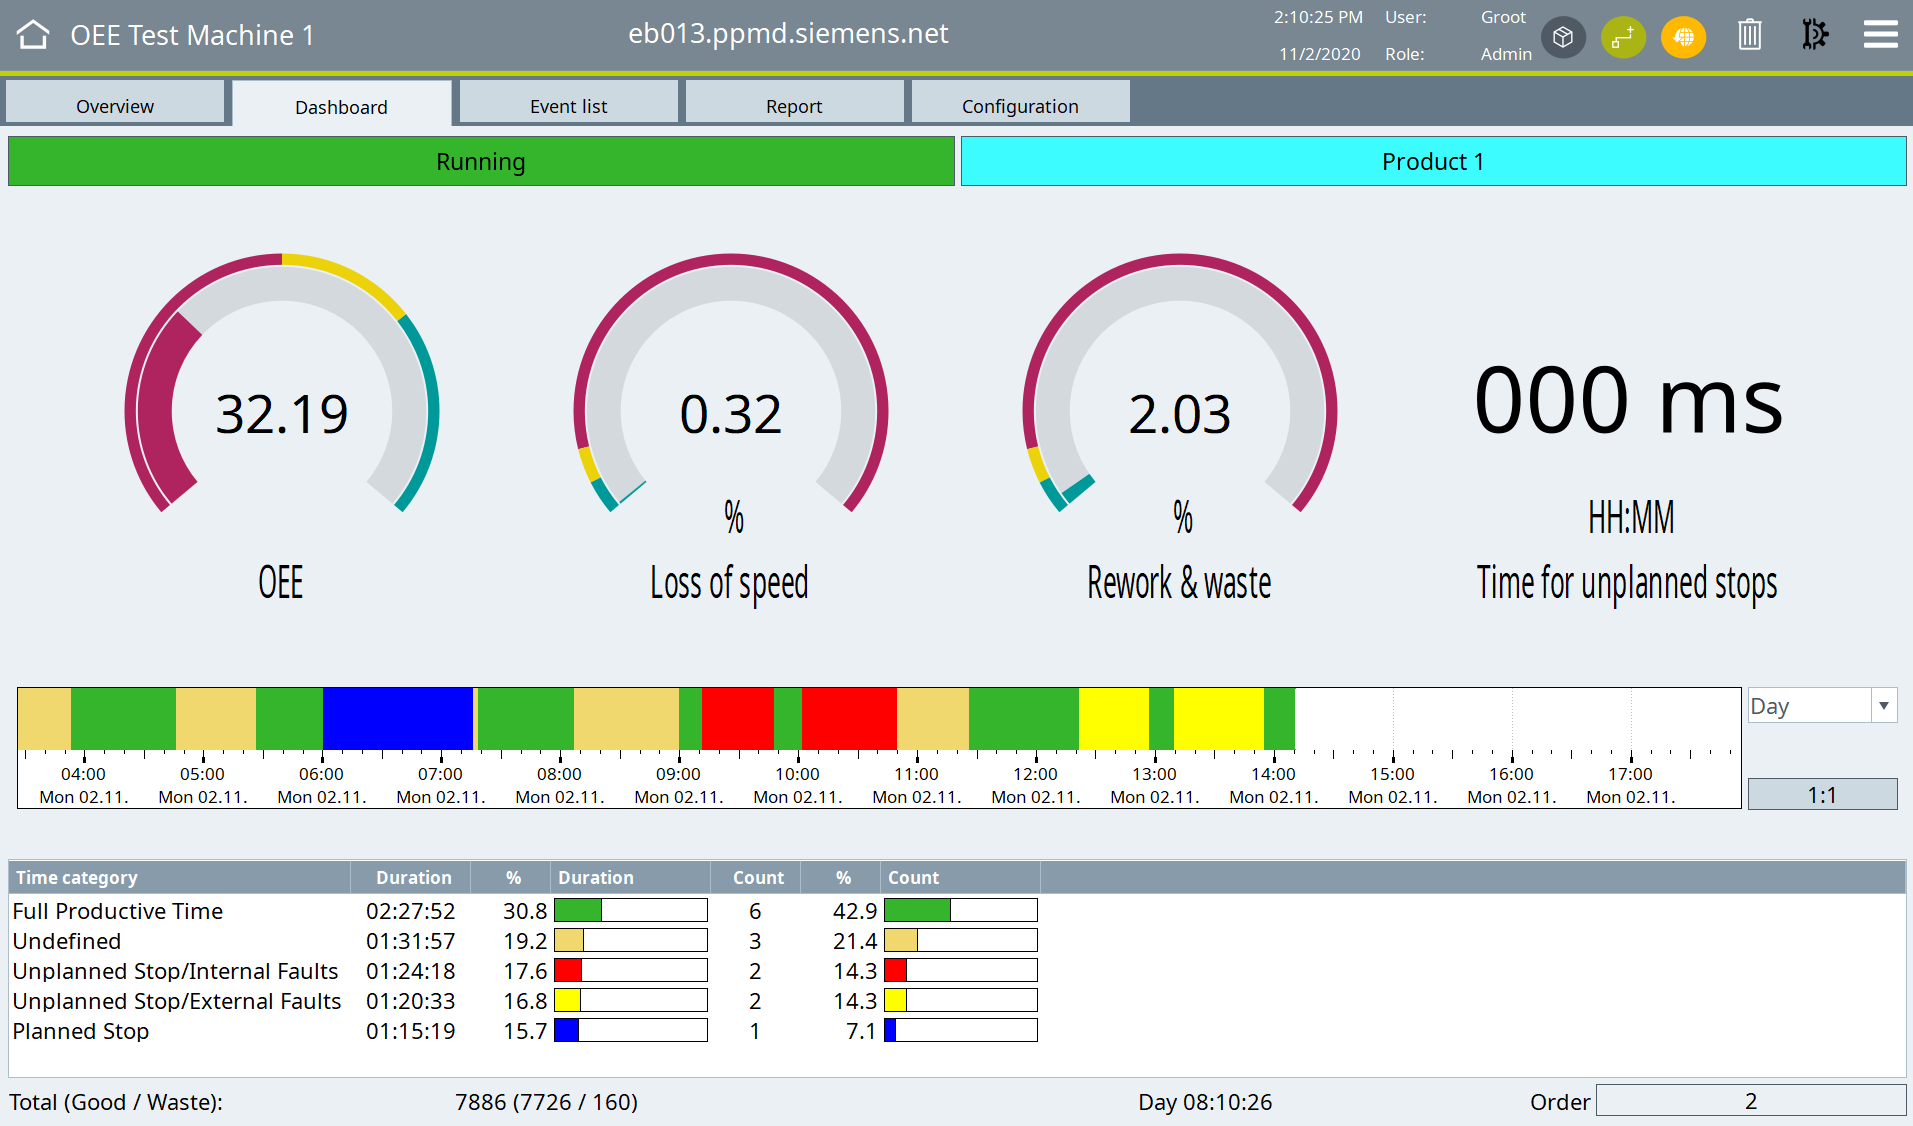Click the 1:1 zoom reset button

[x=1821, y=795]
